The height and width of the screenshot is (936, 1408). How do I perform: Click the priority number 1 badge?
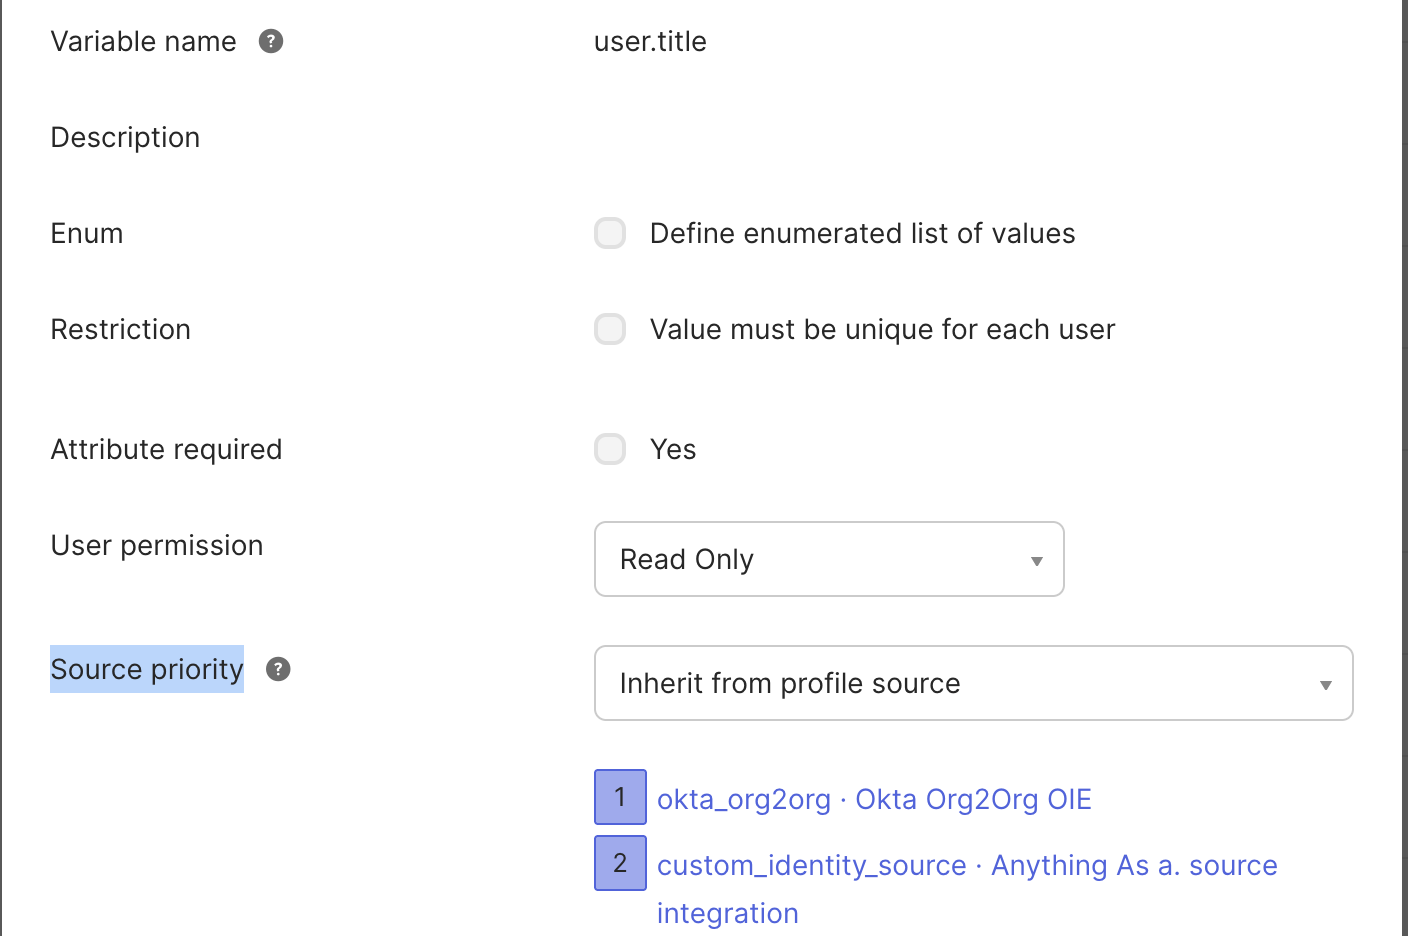coord(620,797)
